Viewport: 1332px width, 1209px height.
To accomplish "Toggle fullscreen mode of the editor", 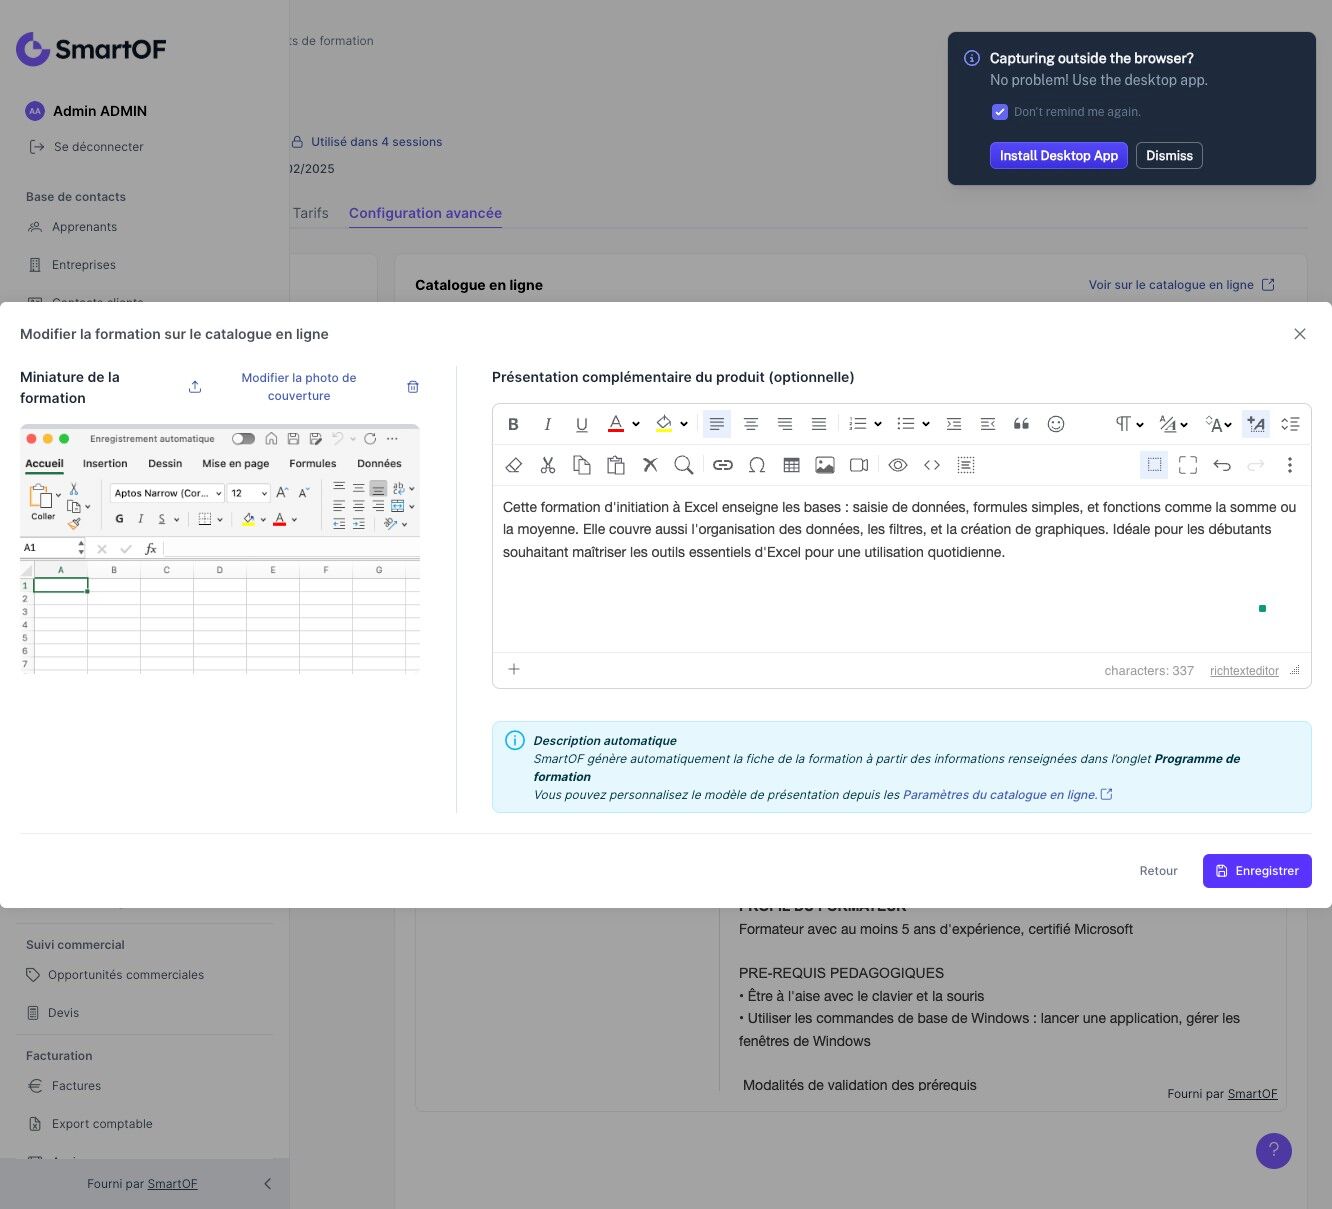I will coord(1188,465).
